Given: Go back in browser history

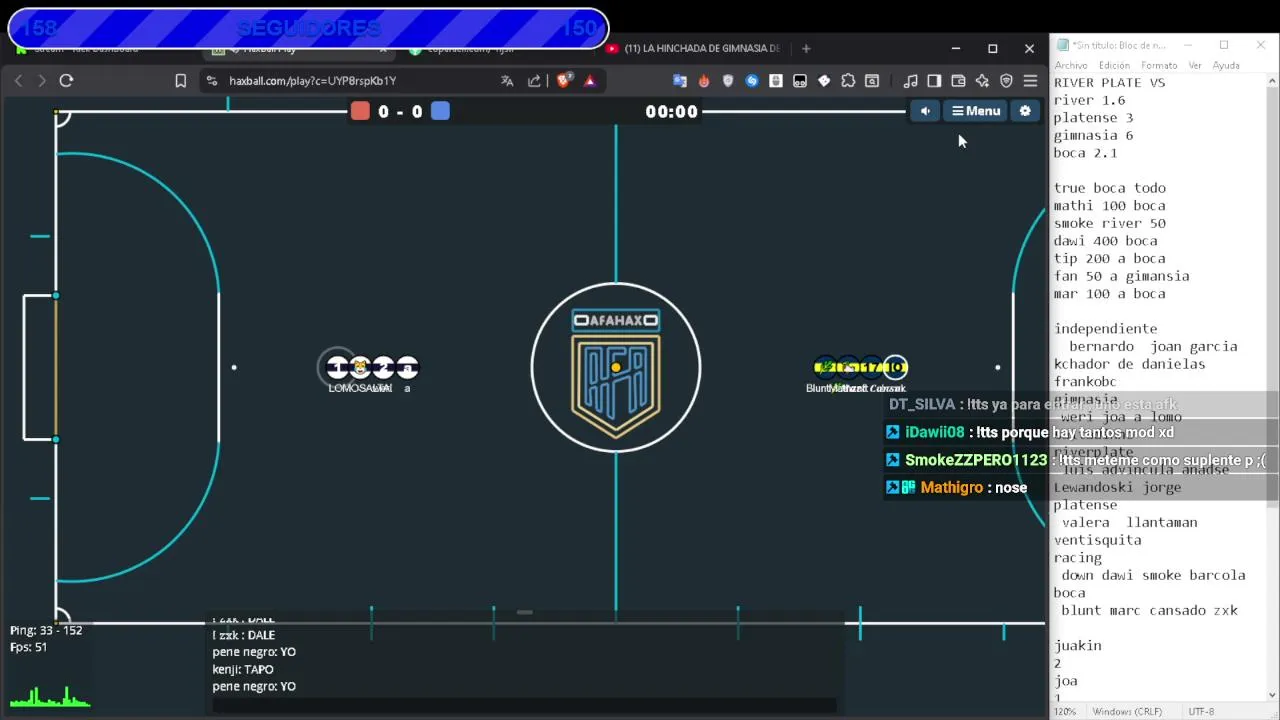Looking at the screenshot, I should point(18,80).
